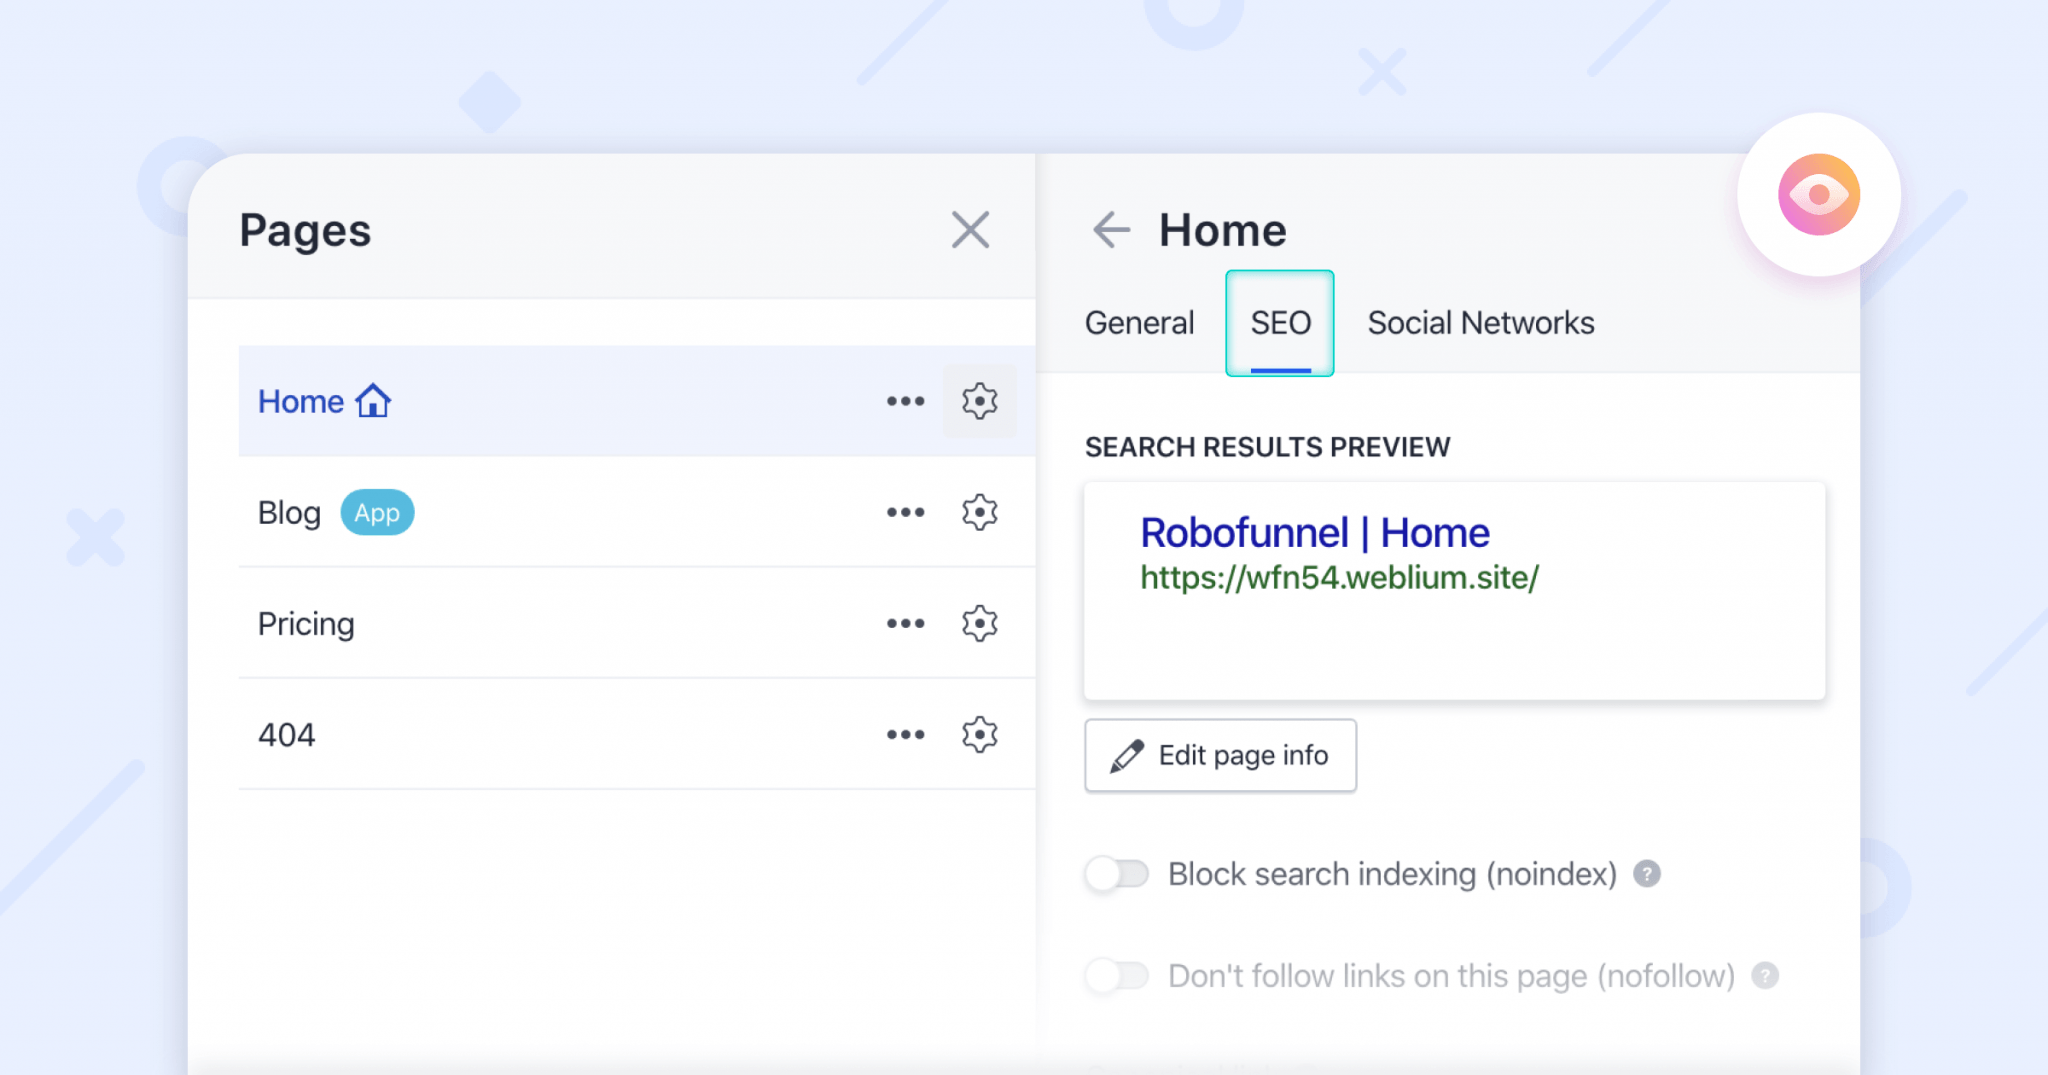This screenshot has height=1075, width=2048.
Task: Open settings gear for the Home page
Action: [x=979, y=401]
